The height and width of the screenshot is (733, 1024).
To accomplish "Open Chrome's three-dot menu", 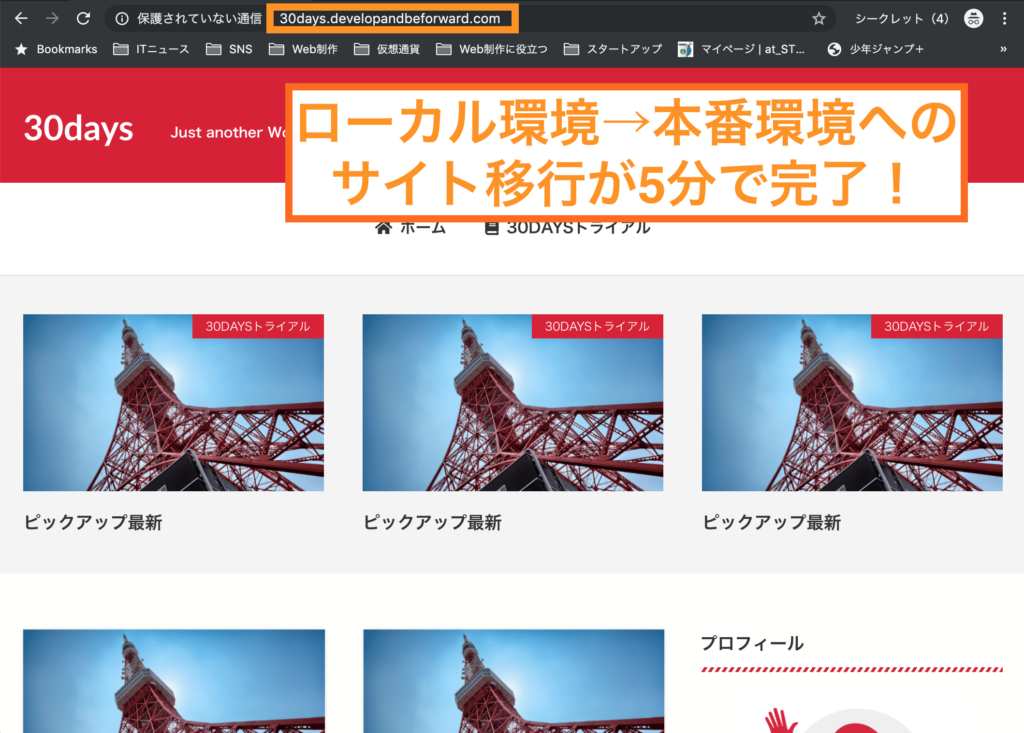I will click(x=1003, y=18).
